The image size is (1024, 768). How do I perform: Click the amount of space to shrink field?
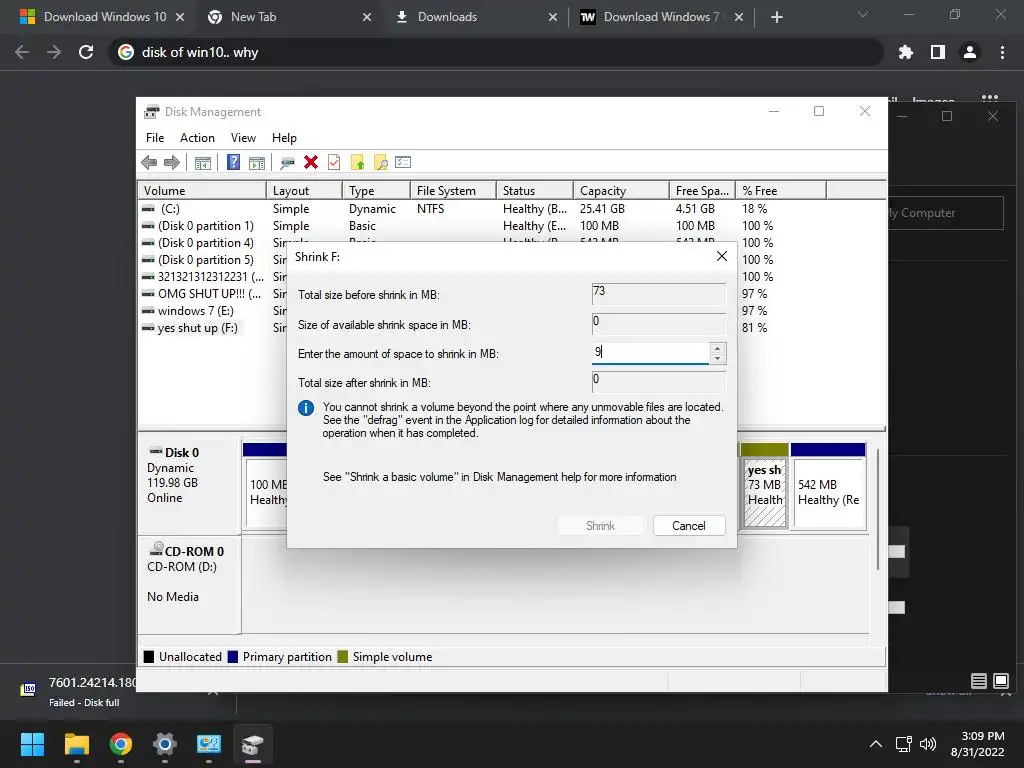pyautogui.click(x=650, y=353)
